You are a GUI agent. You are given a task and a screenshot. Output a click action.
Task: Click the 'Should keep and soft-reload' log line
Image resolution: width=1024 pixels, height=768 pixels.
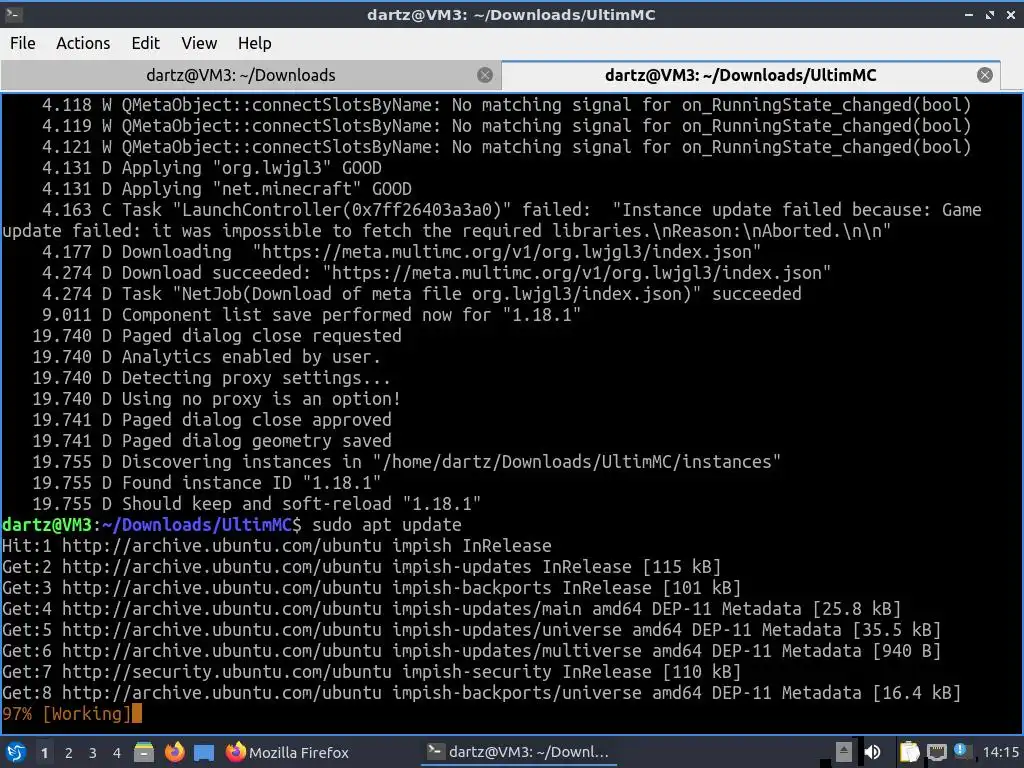(x=257, y=504)
